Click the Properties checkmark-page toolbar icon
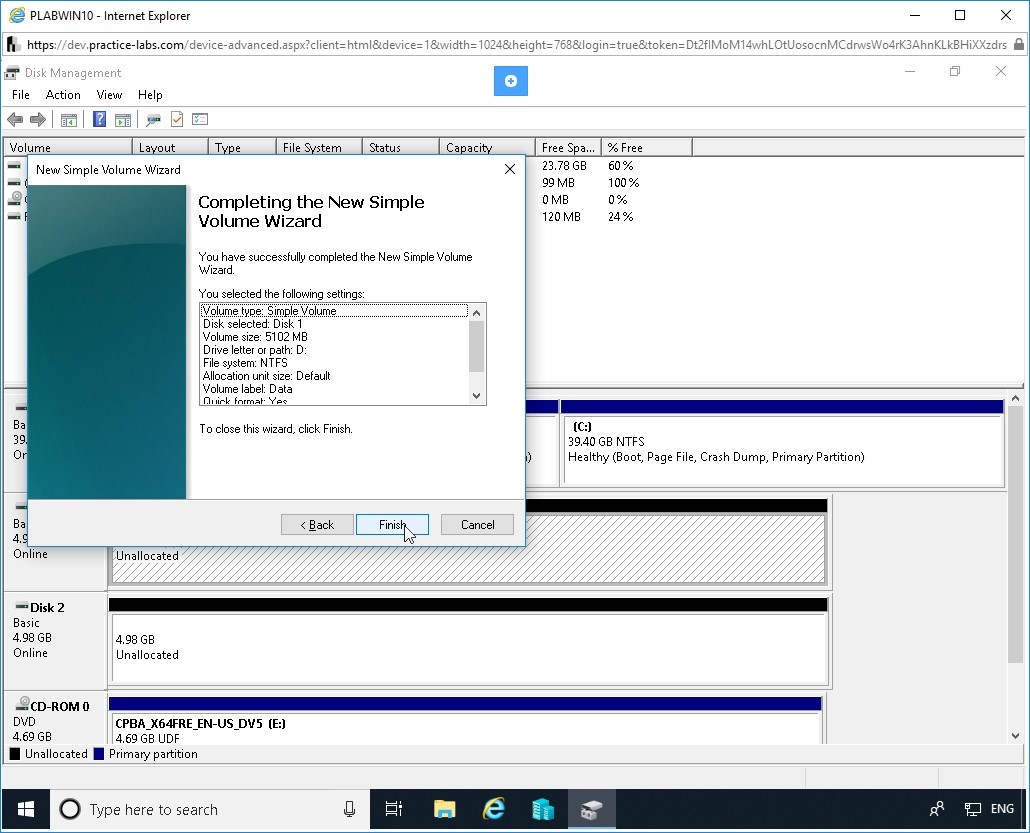 [177, 119]
